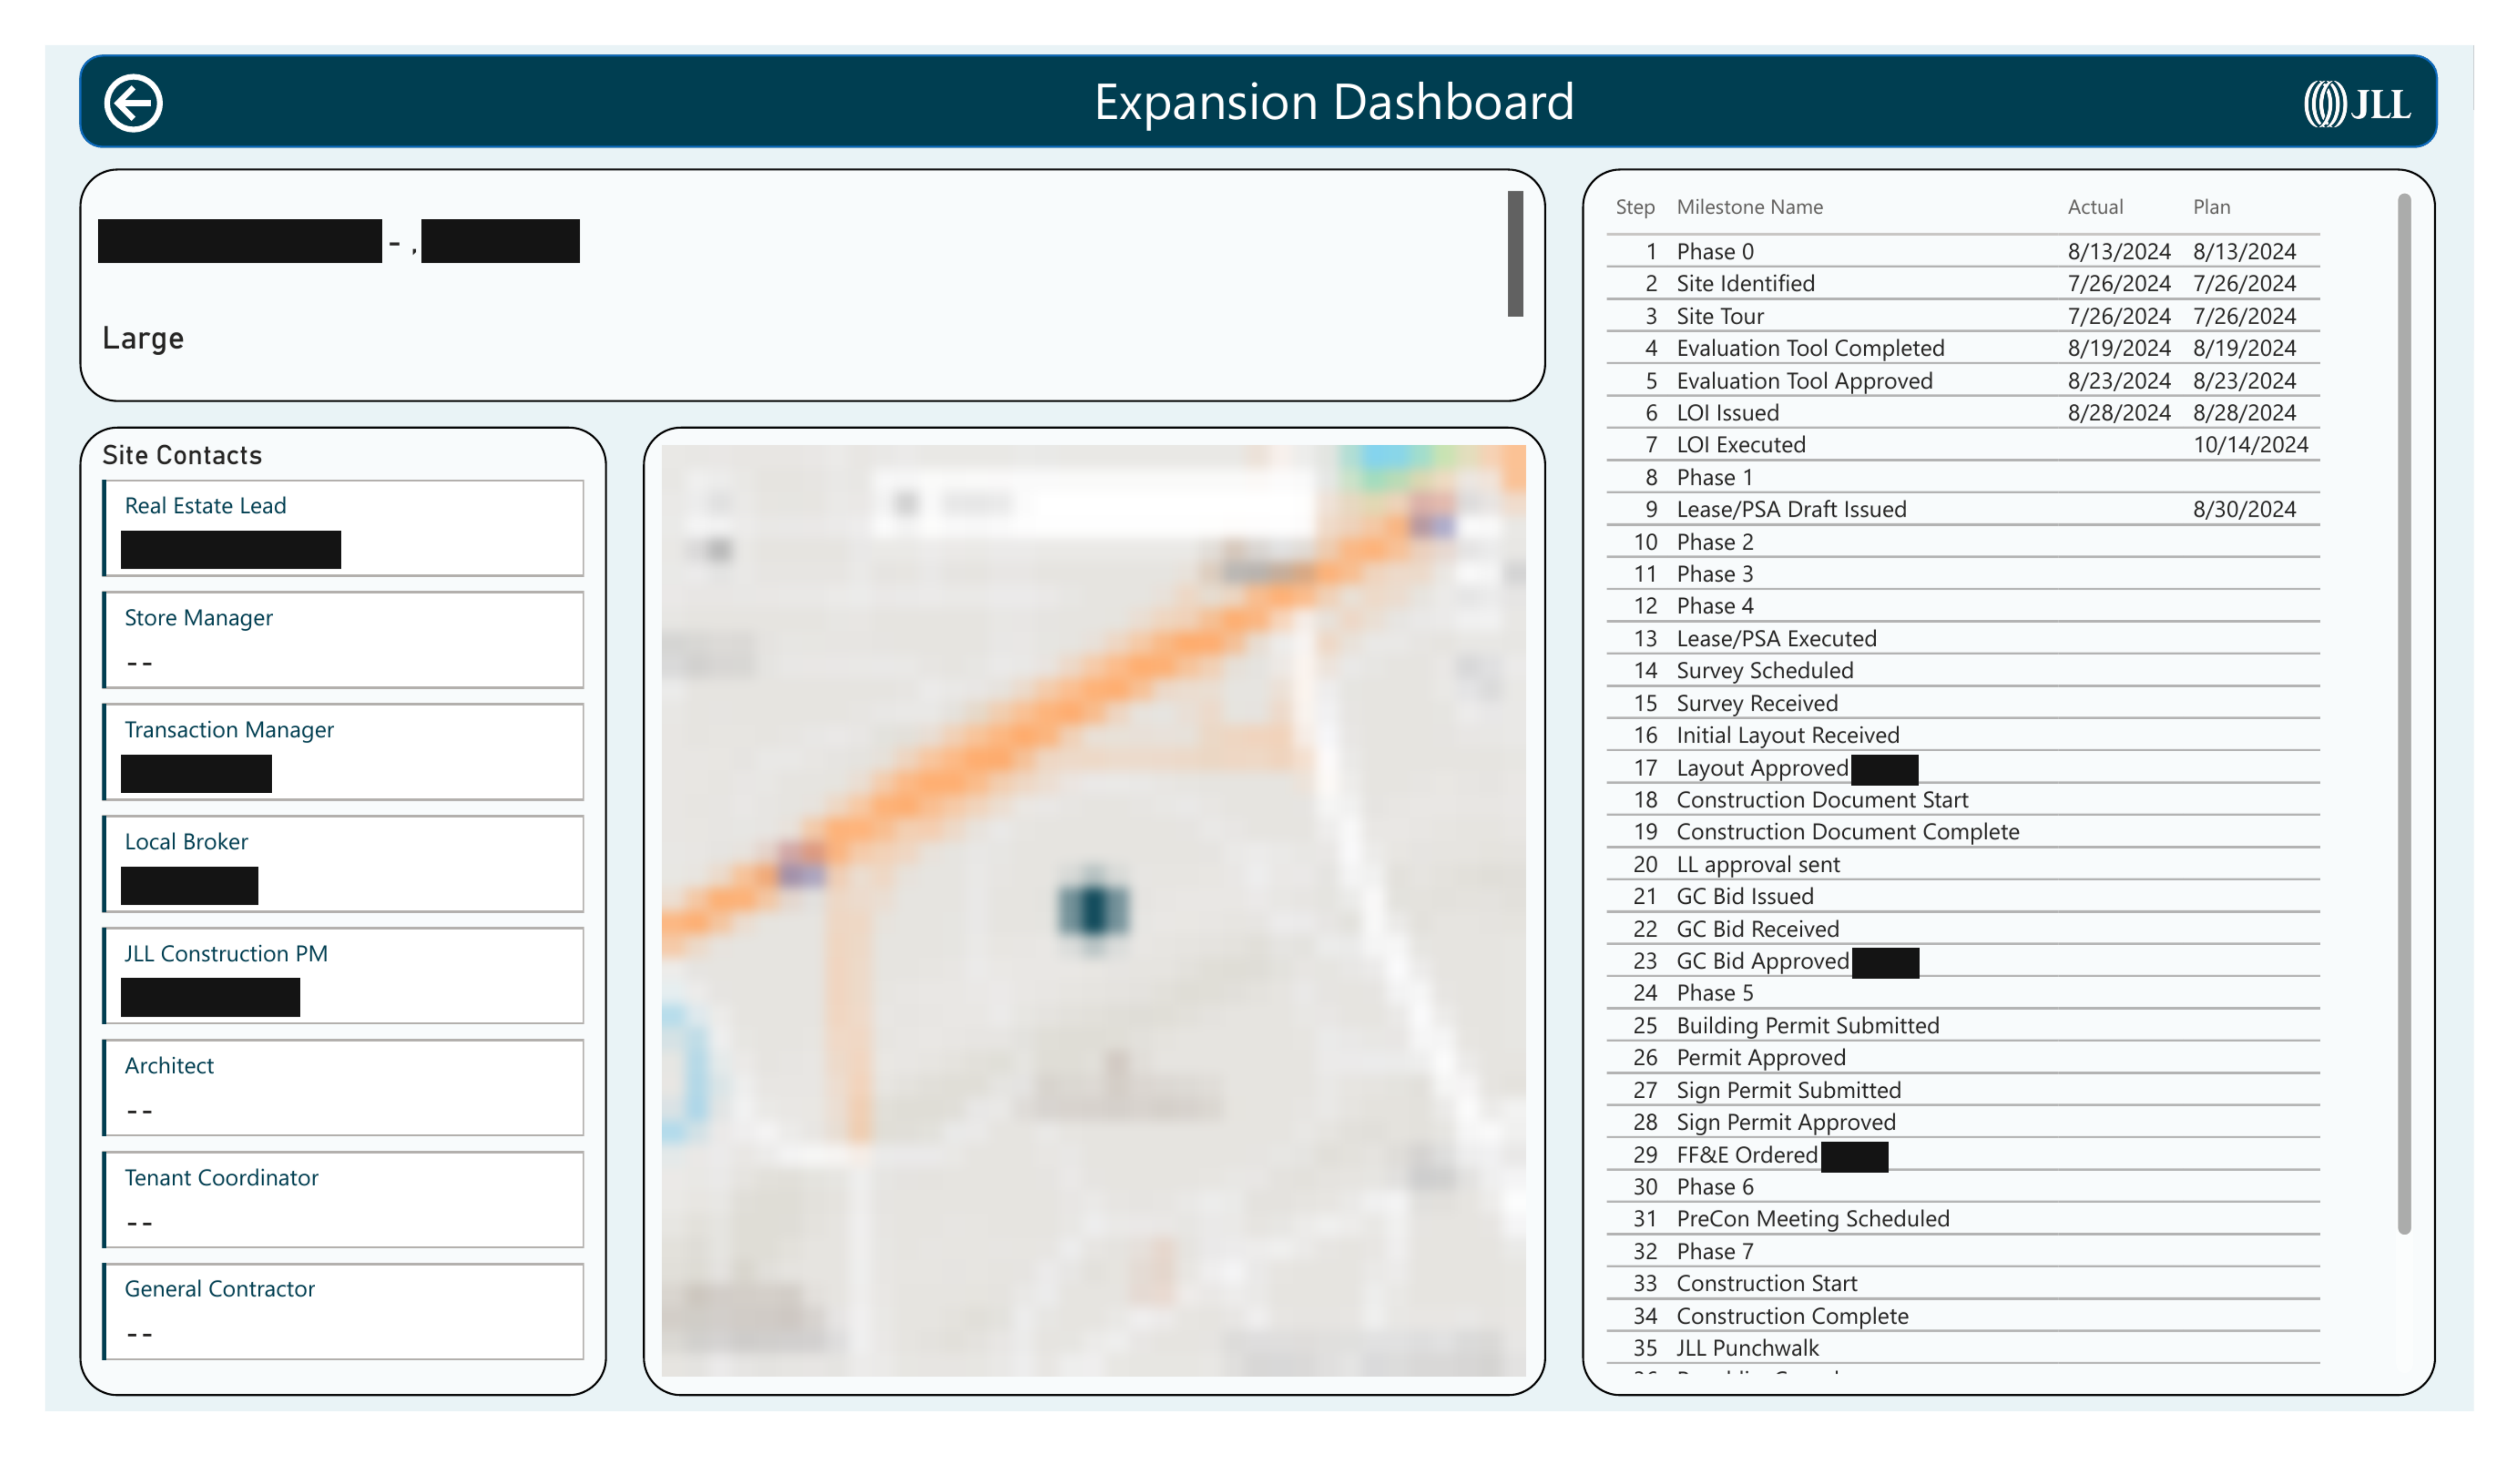Select the 'Phase 4' milestone row
This screenshot has height=1457, width=2520.
(x=1963, y=606)
